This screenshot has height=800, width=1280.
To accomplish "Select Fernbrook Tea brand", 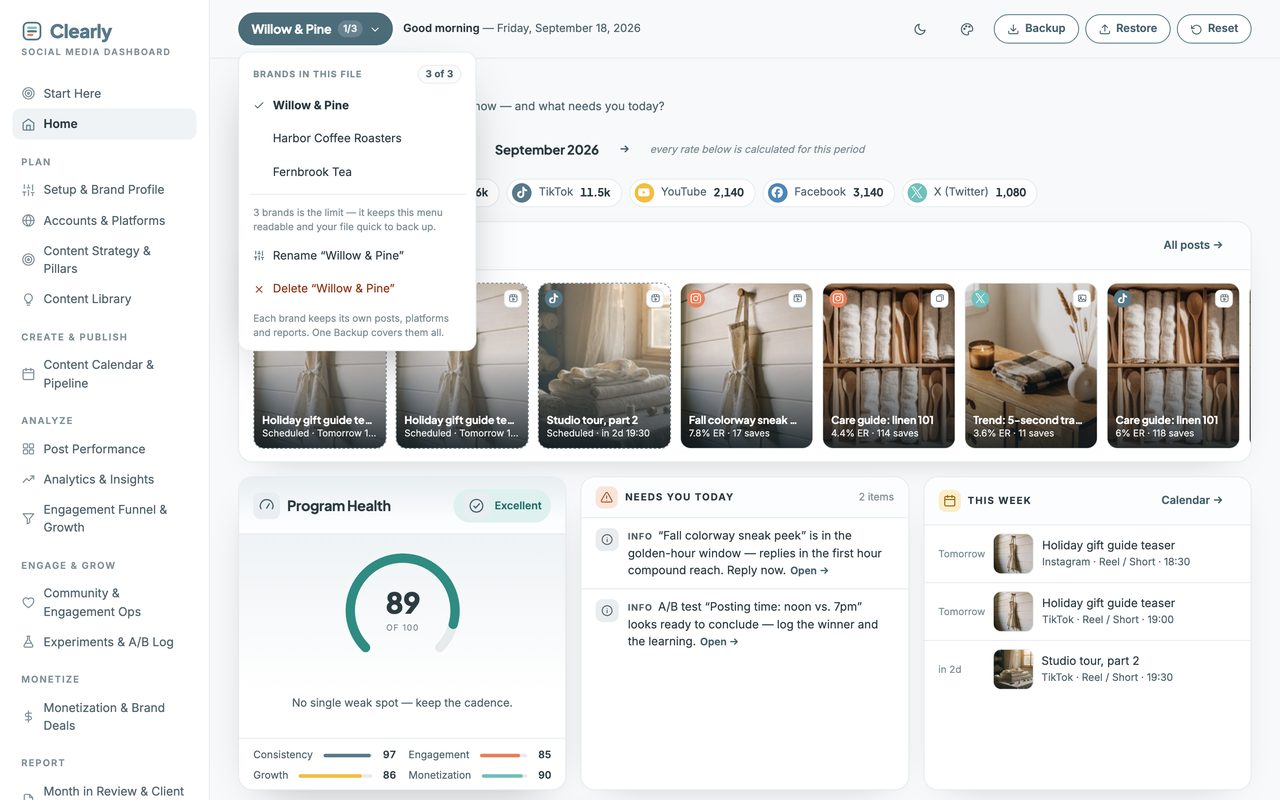I will [357, 172].
